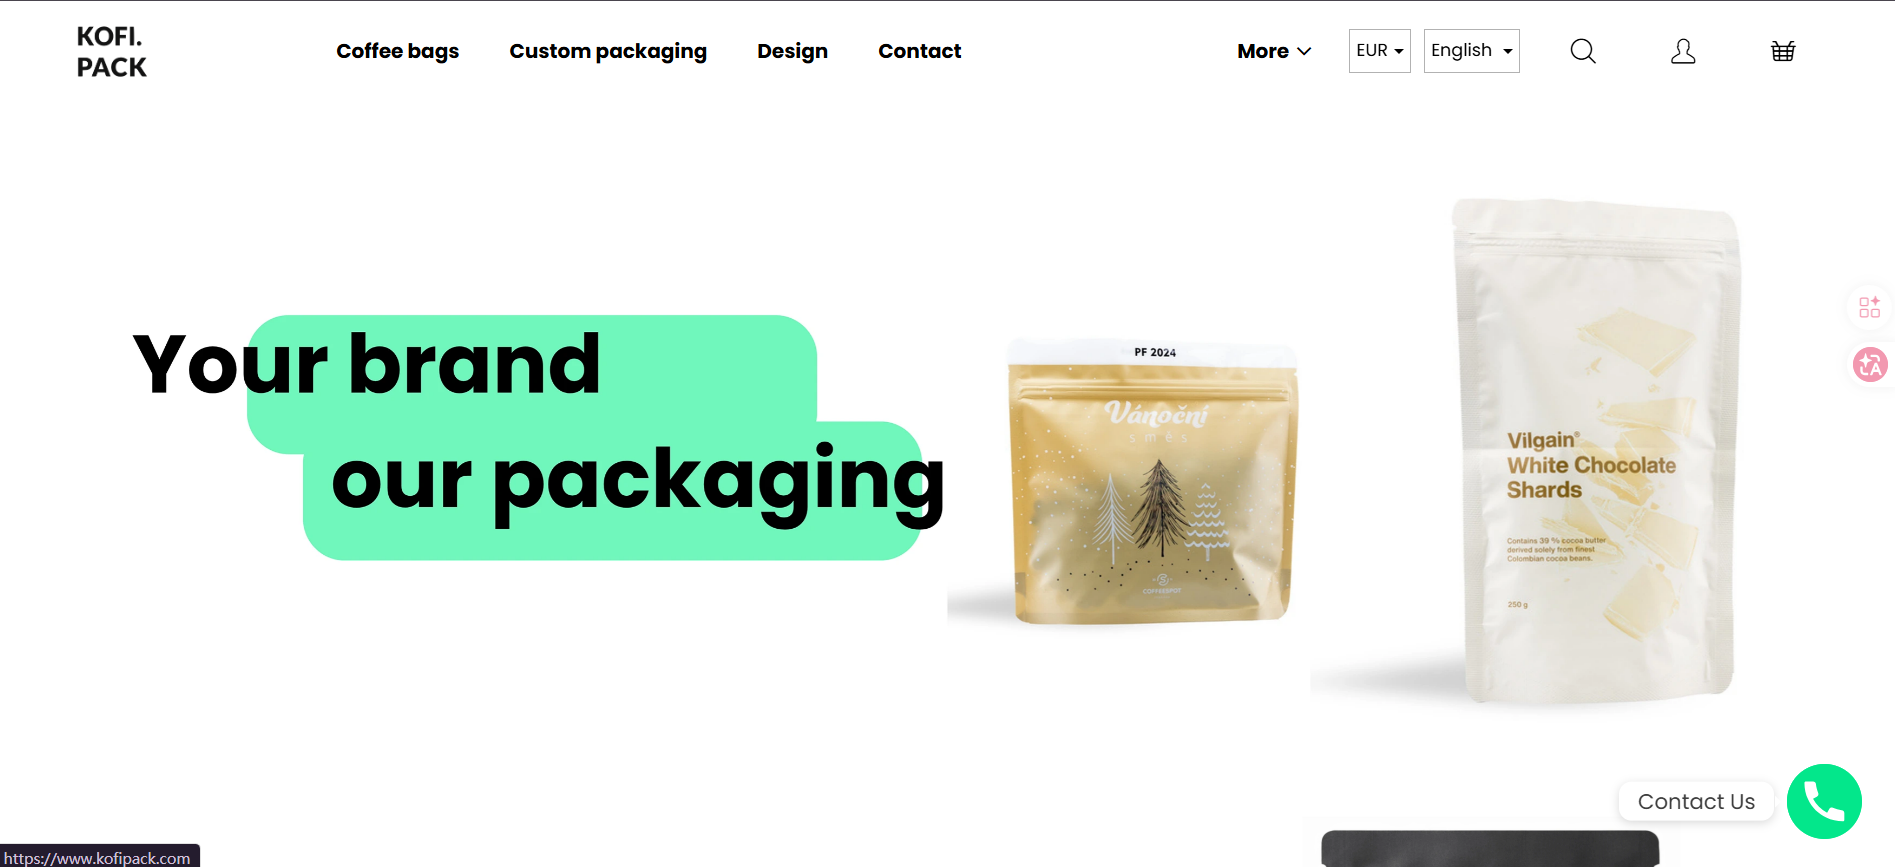The width and height of the screenshot is (1895, 867).
Task: Click the Contact Us label button
Action: coord(1696,801)
